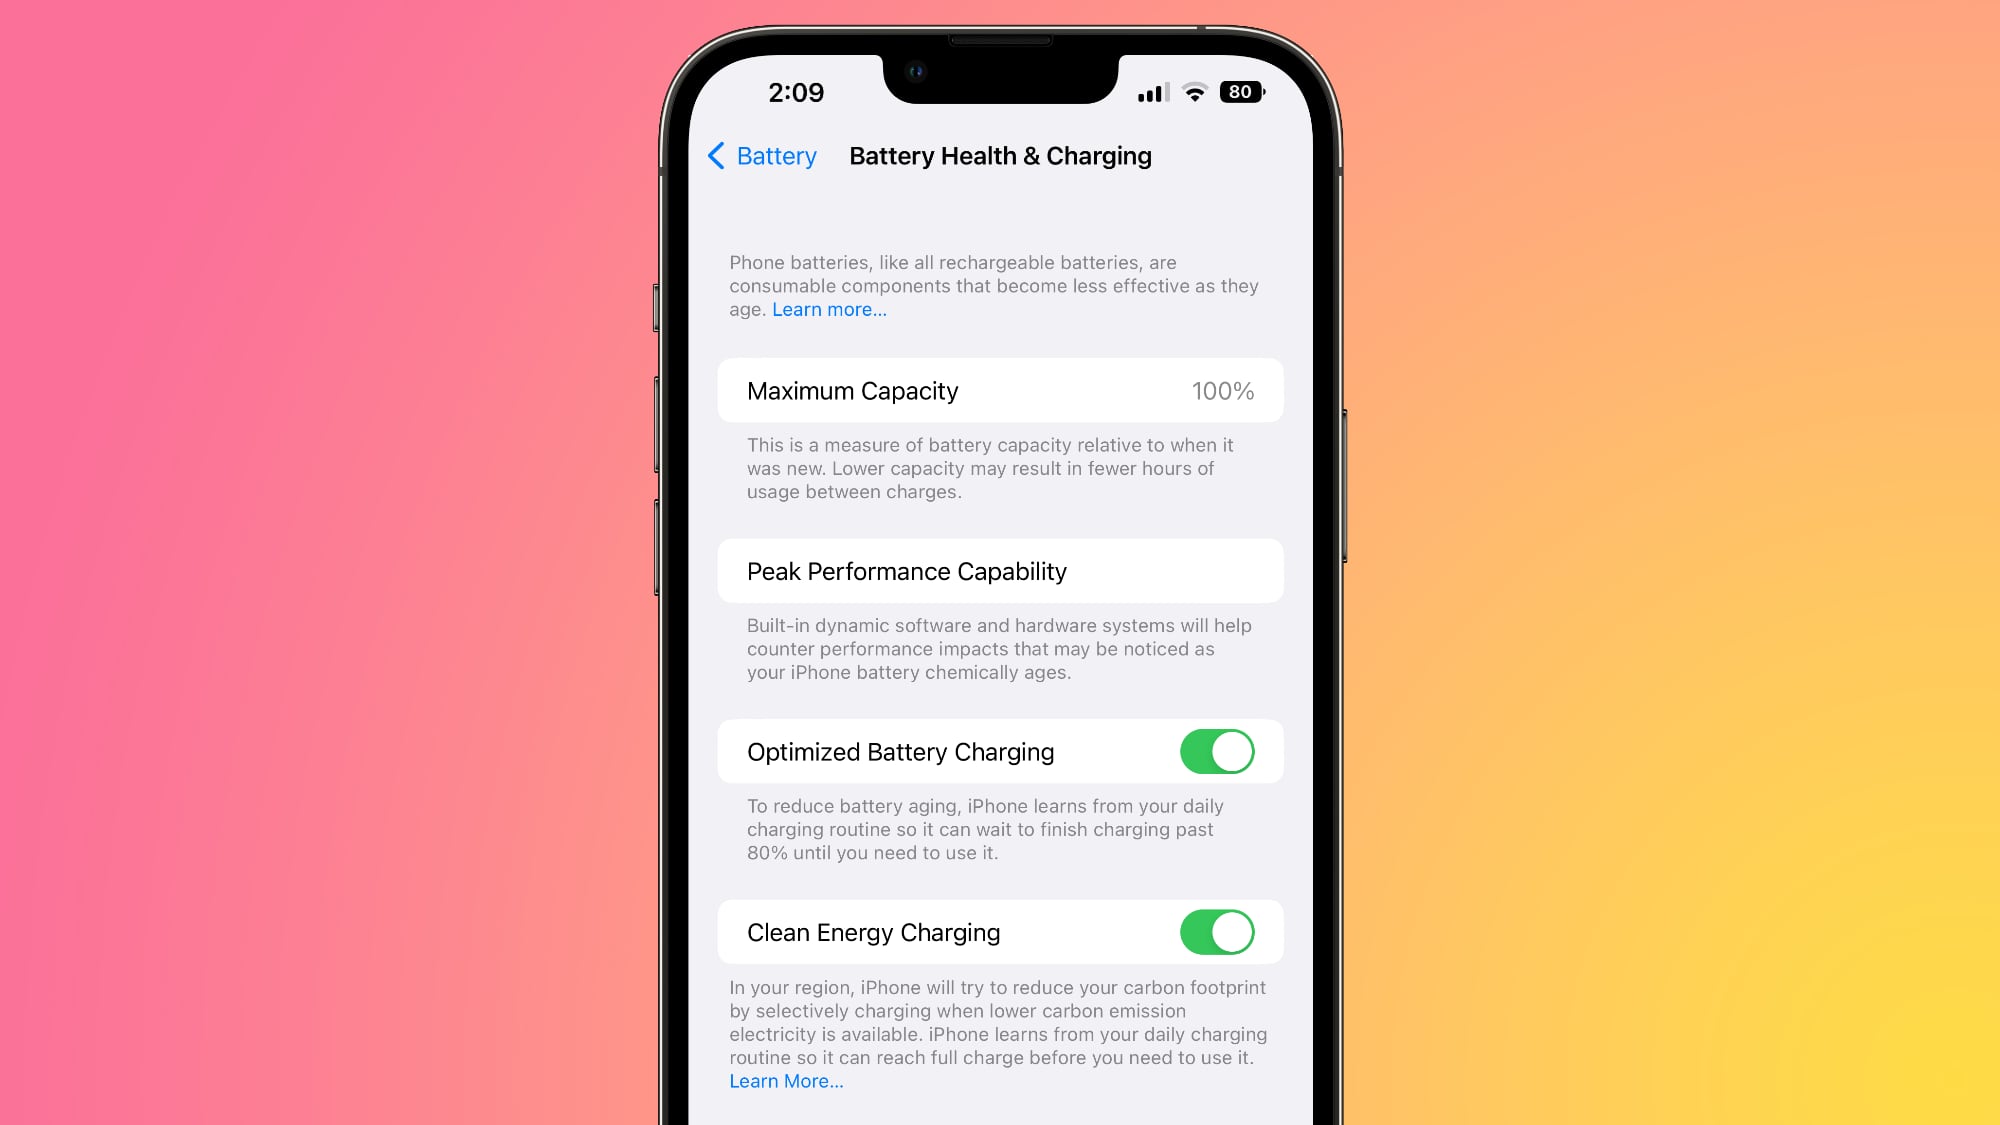Tap the green toggle for Optimized Battery Charging
Screen dimensions: 2000x1125
pos(1216,751)
